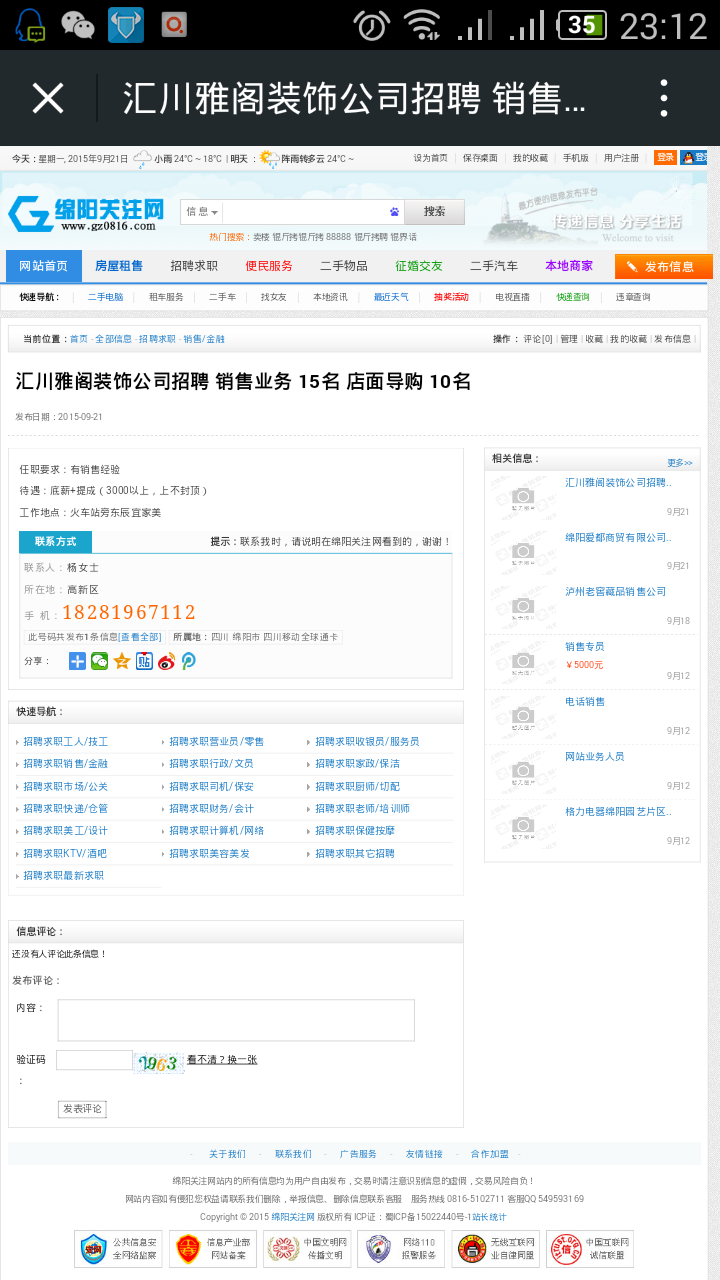Screen dimensions: 720x1280
Task: Click the blue plus share icon
Action: pyautogui.click(x=77, y=661)
